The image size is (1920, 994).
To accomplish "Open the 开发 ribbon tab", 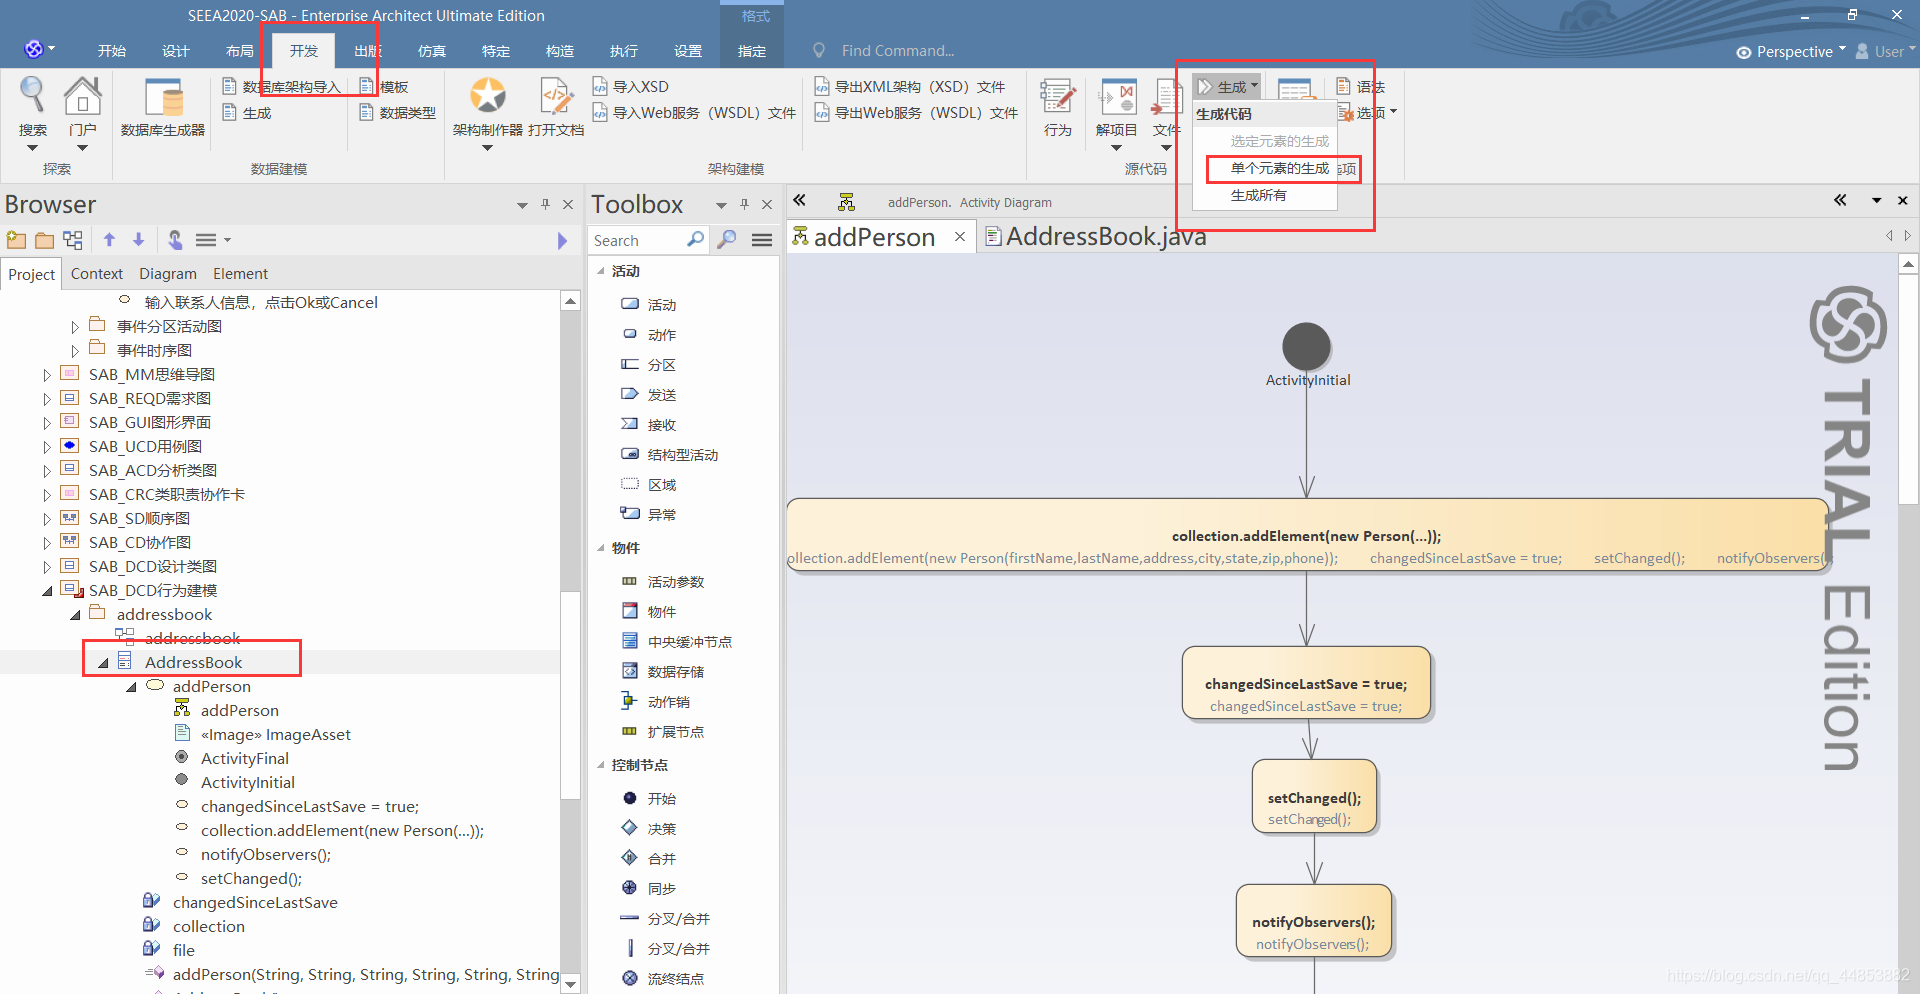I will click(x=304, y=51).
